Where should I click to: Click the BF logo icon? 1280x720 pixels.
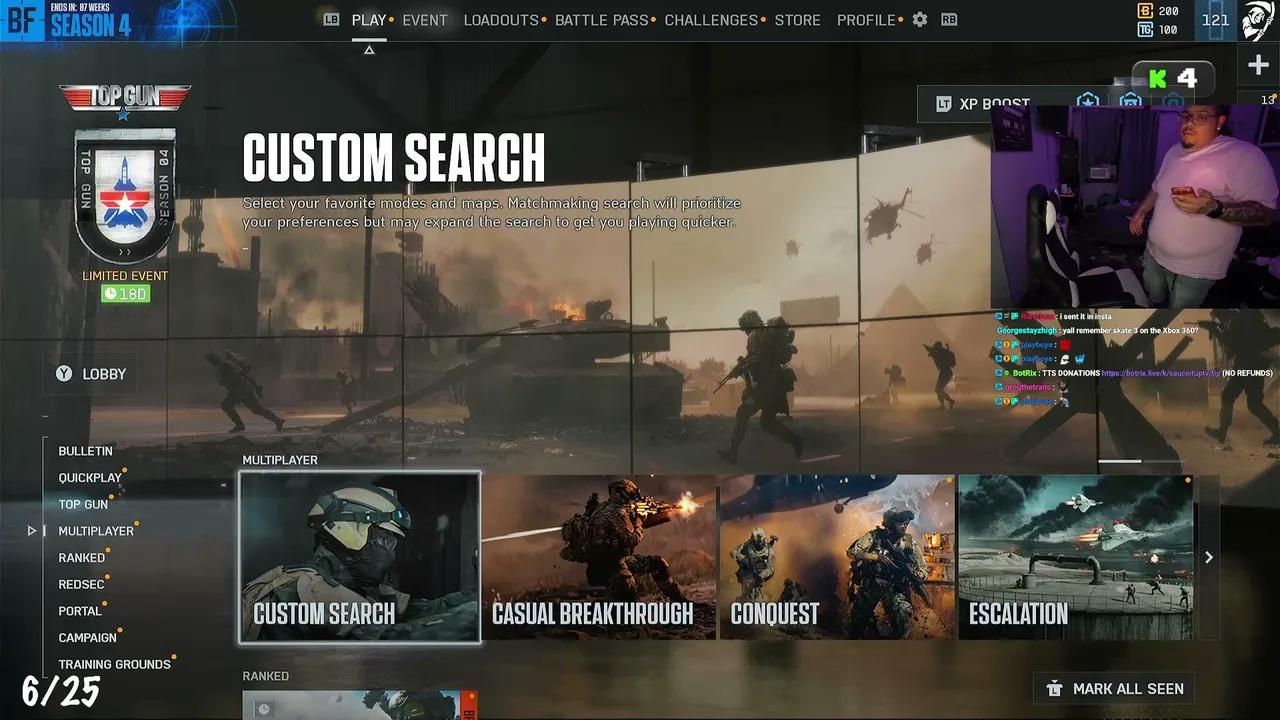(22, 20)
